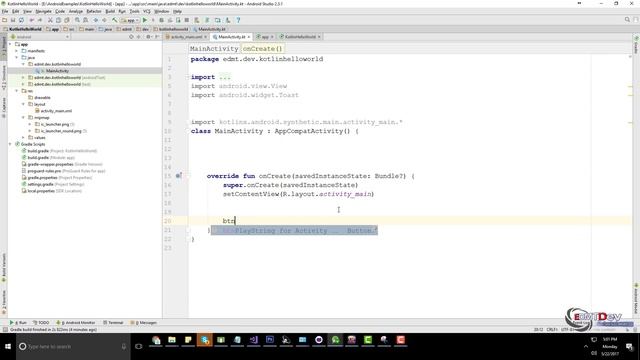Click the Find magnifier toolbar icon
The image size is (640, 360).
click(x=77, y=20)
